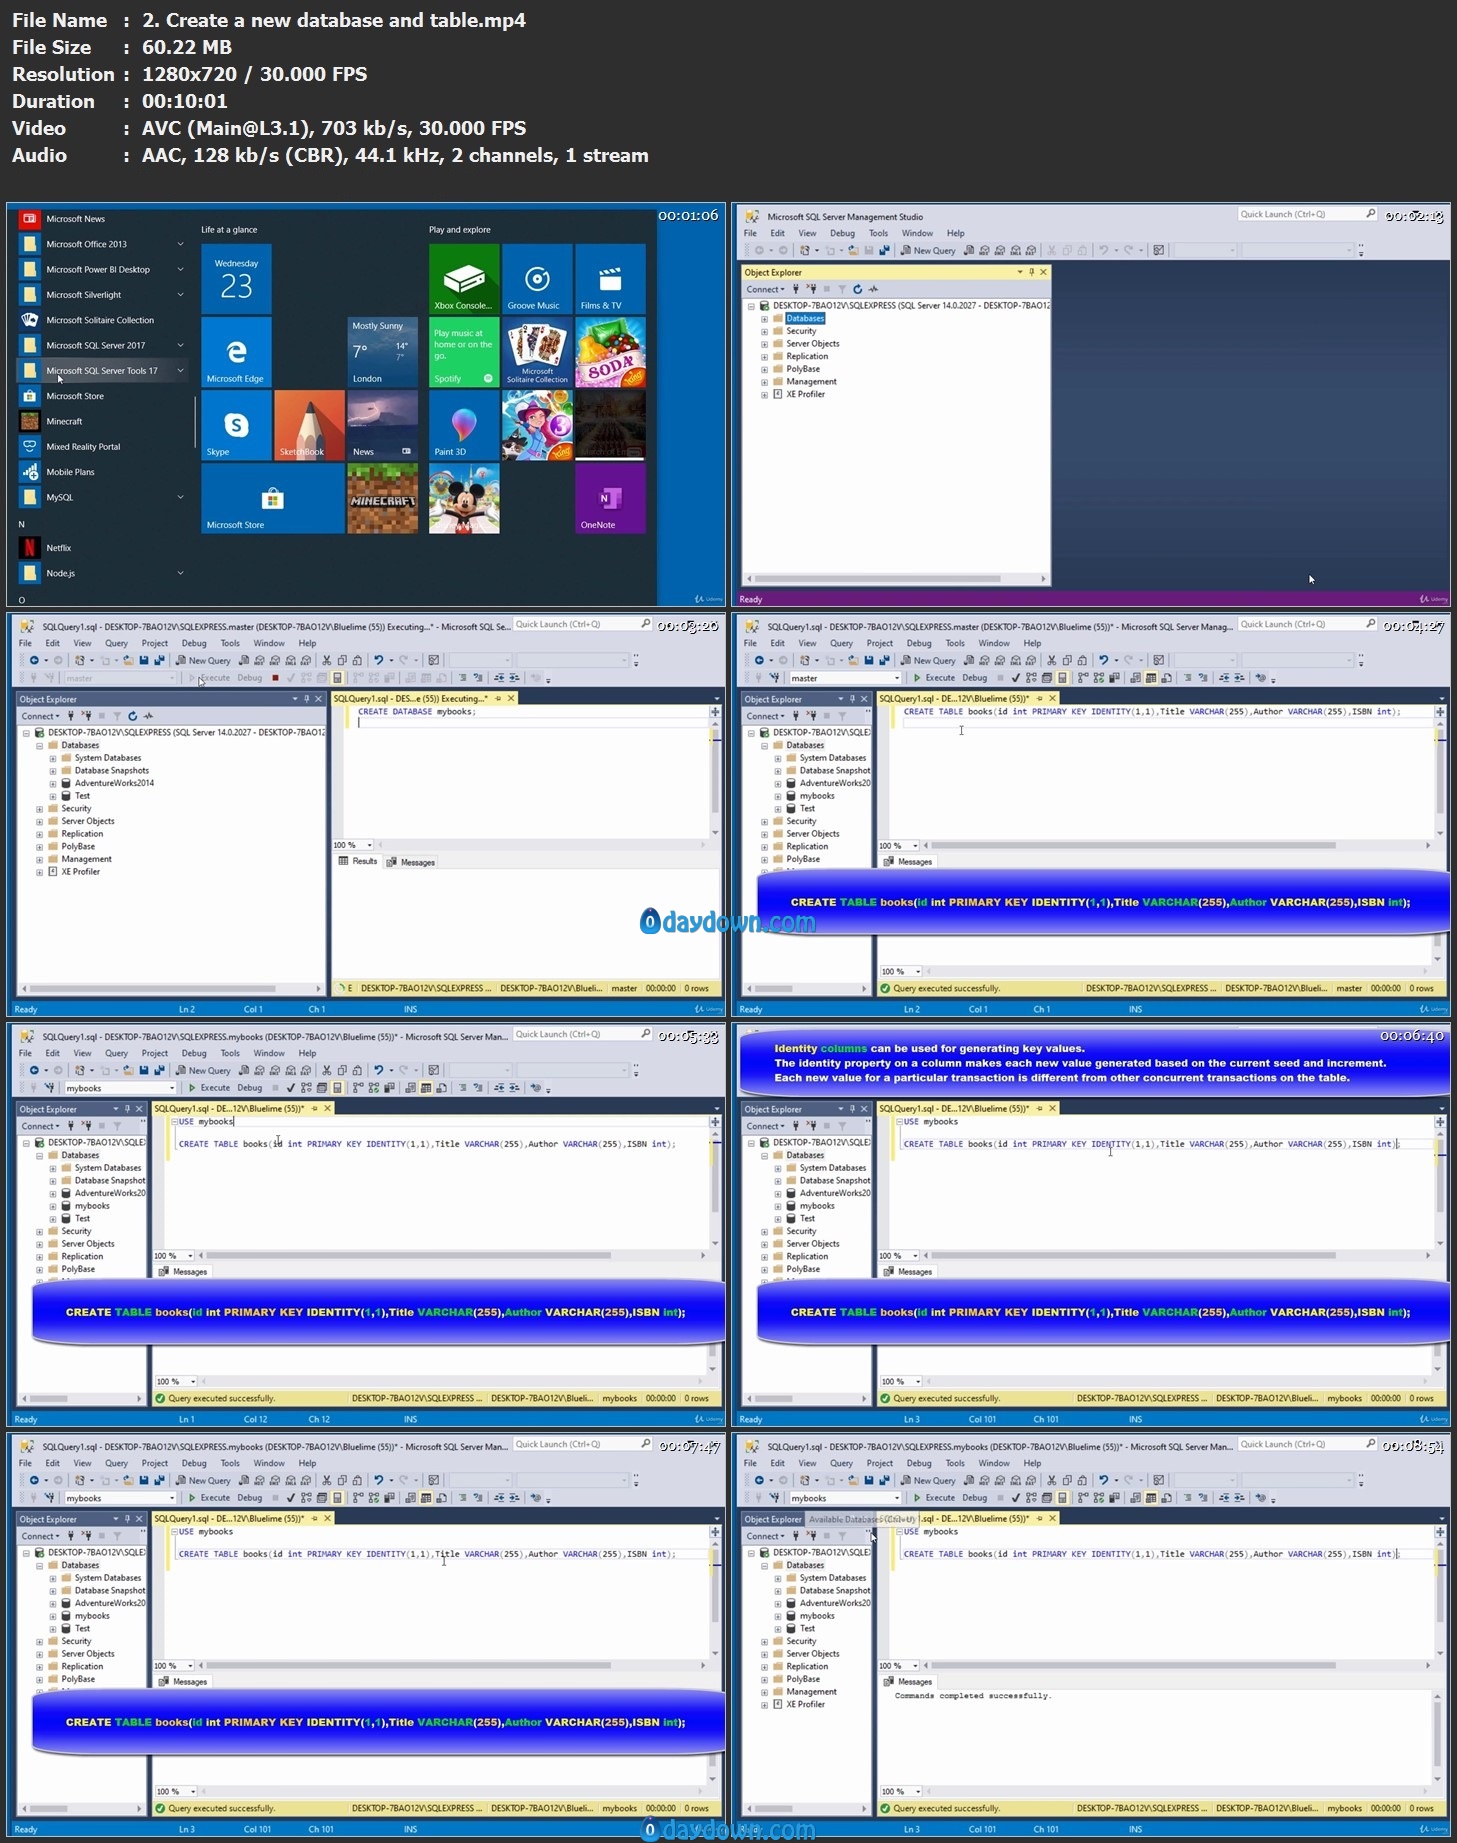Screen dimensions: 1457x1843
Task: Open the Candy Crush Soda tile
Action: click(610, 352)
